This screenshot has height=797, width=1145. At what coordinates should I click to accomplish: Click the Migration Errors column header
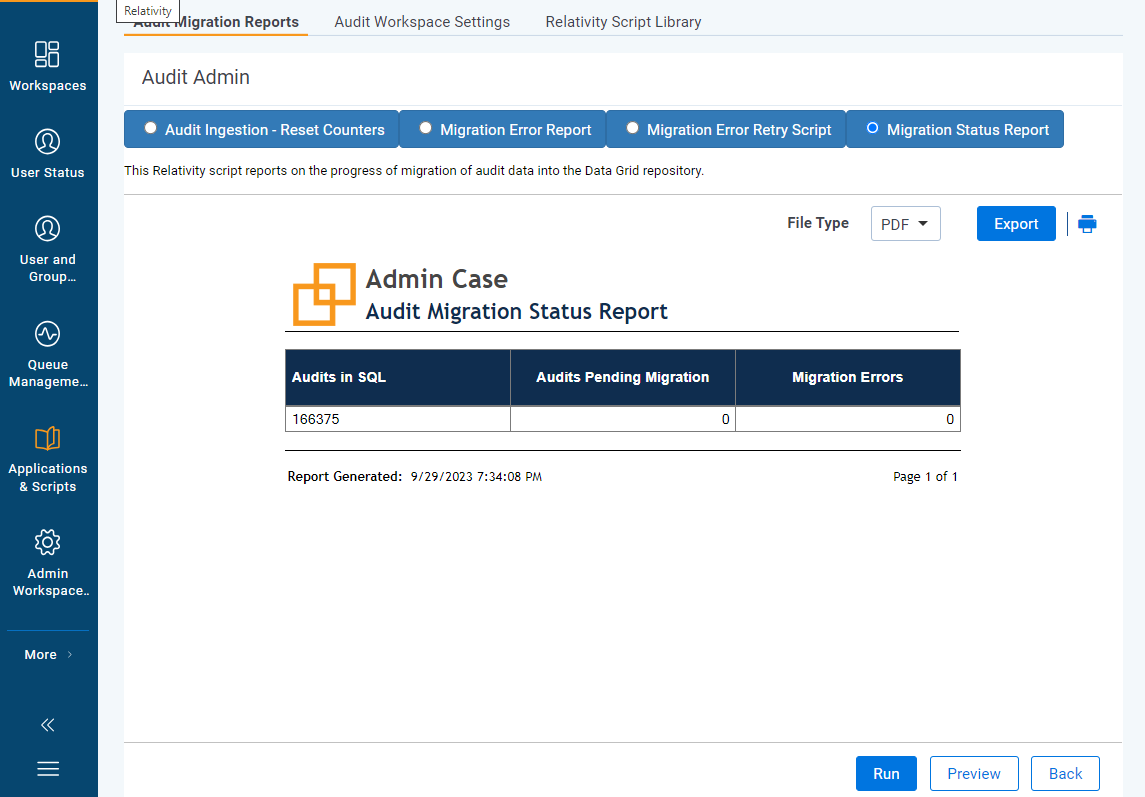pos(848,377)
